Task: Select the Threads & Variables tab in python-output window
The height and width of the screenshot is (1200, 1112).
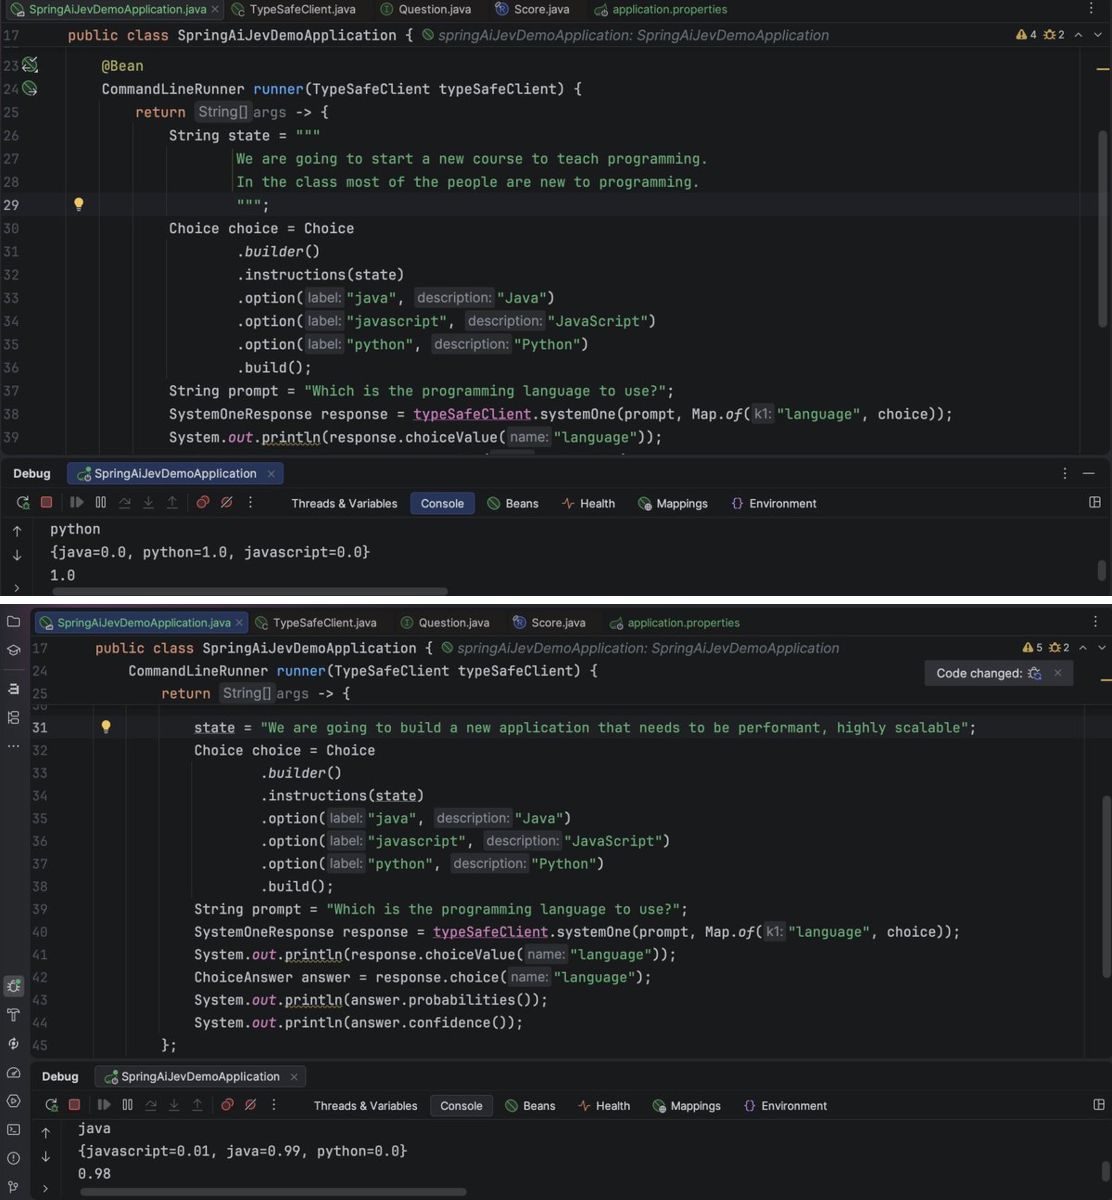Action: [x=344, y=503]
